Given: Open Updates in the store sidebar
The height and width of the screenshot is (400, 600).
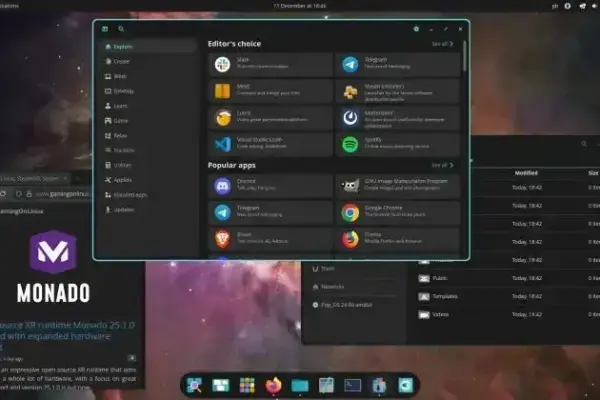Looking at the screenshot, I should (x=149, y=209).
